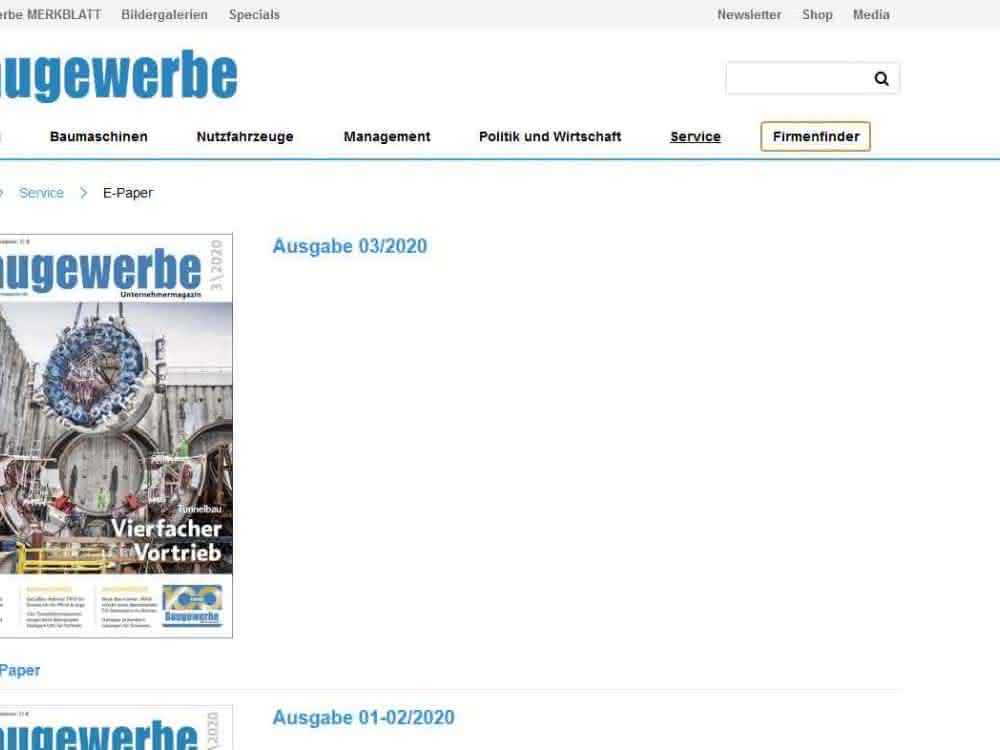Select the underlined Service navigation item
The height and width of the screenshot is (750, 1000).
(x=695, y=136)
